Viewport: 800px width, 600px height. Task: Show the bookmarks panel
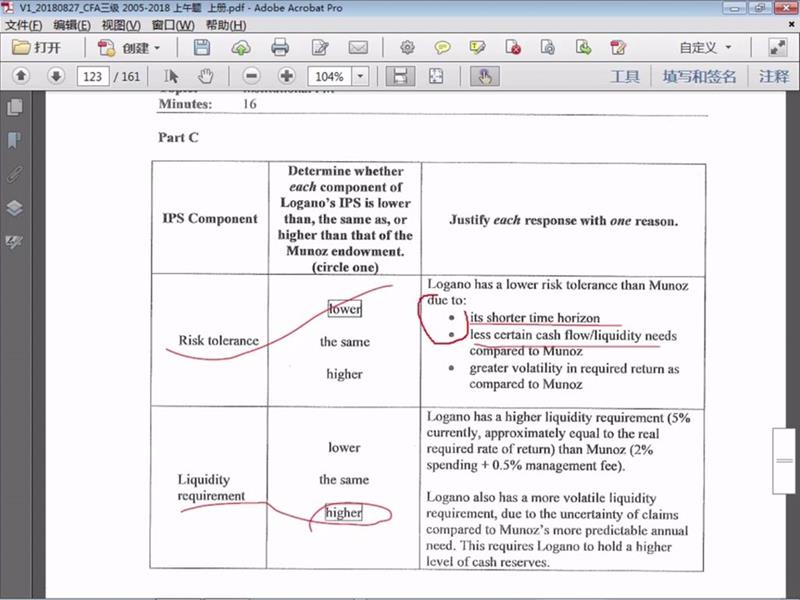coord(15,140)
